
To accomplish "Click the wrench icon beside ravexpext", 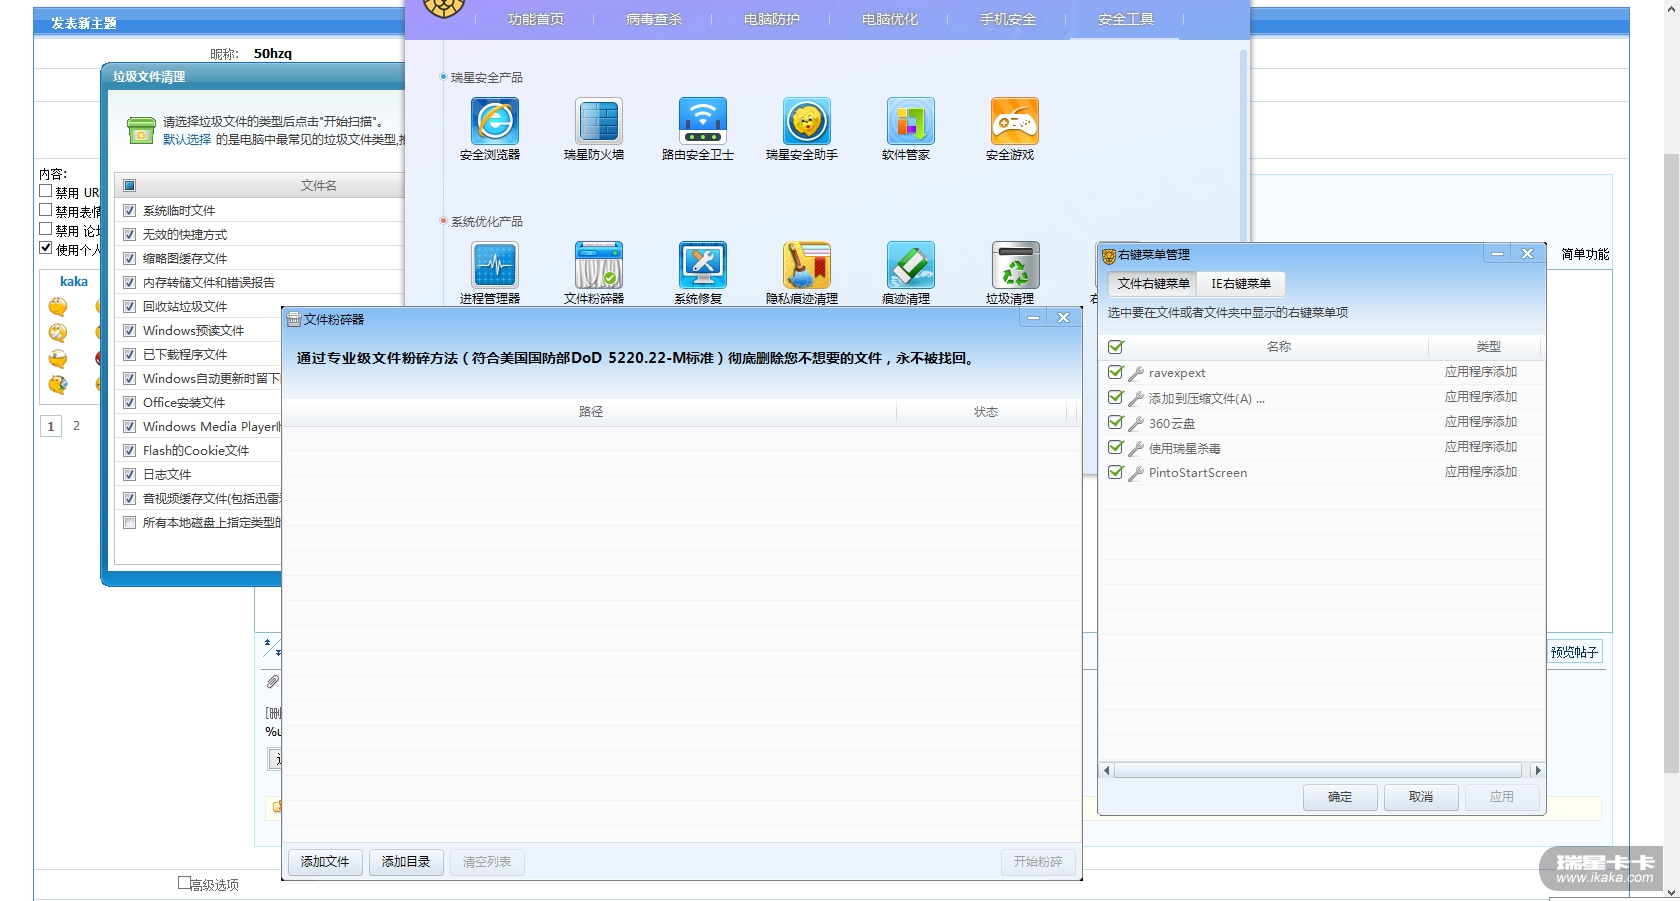I will (x=1136, y=373).
